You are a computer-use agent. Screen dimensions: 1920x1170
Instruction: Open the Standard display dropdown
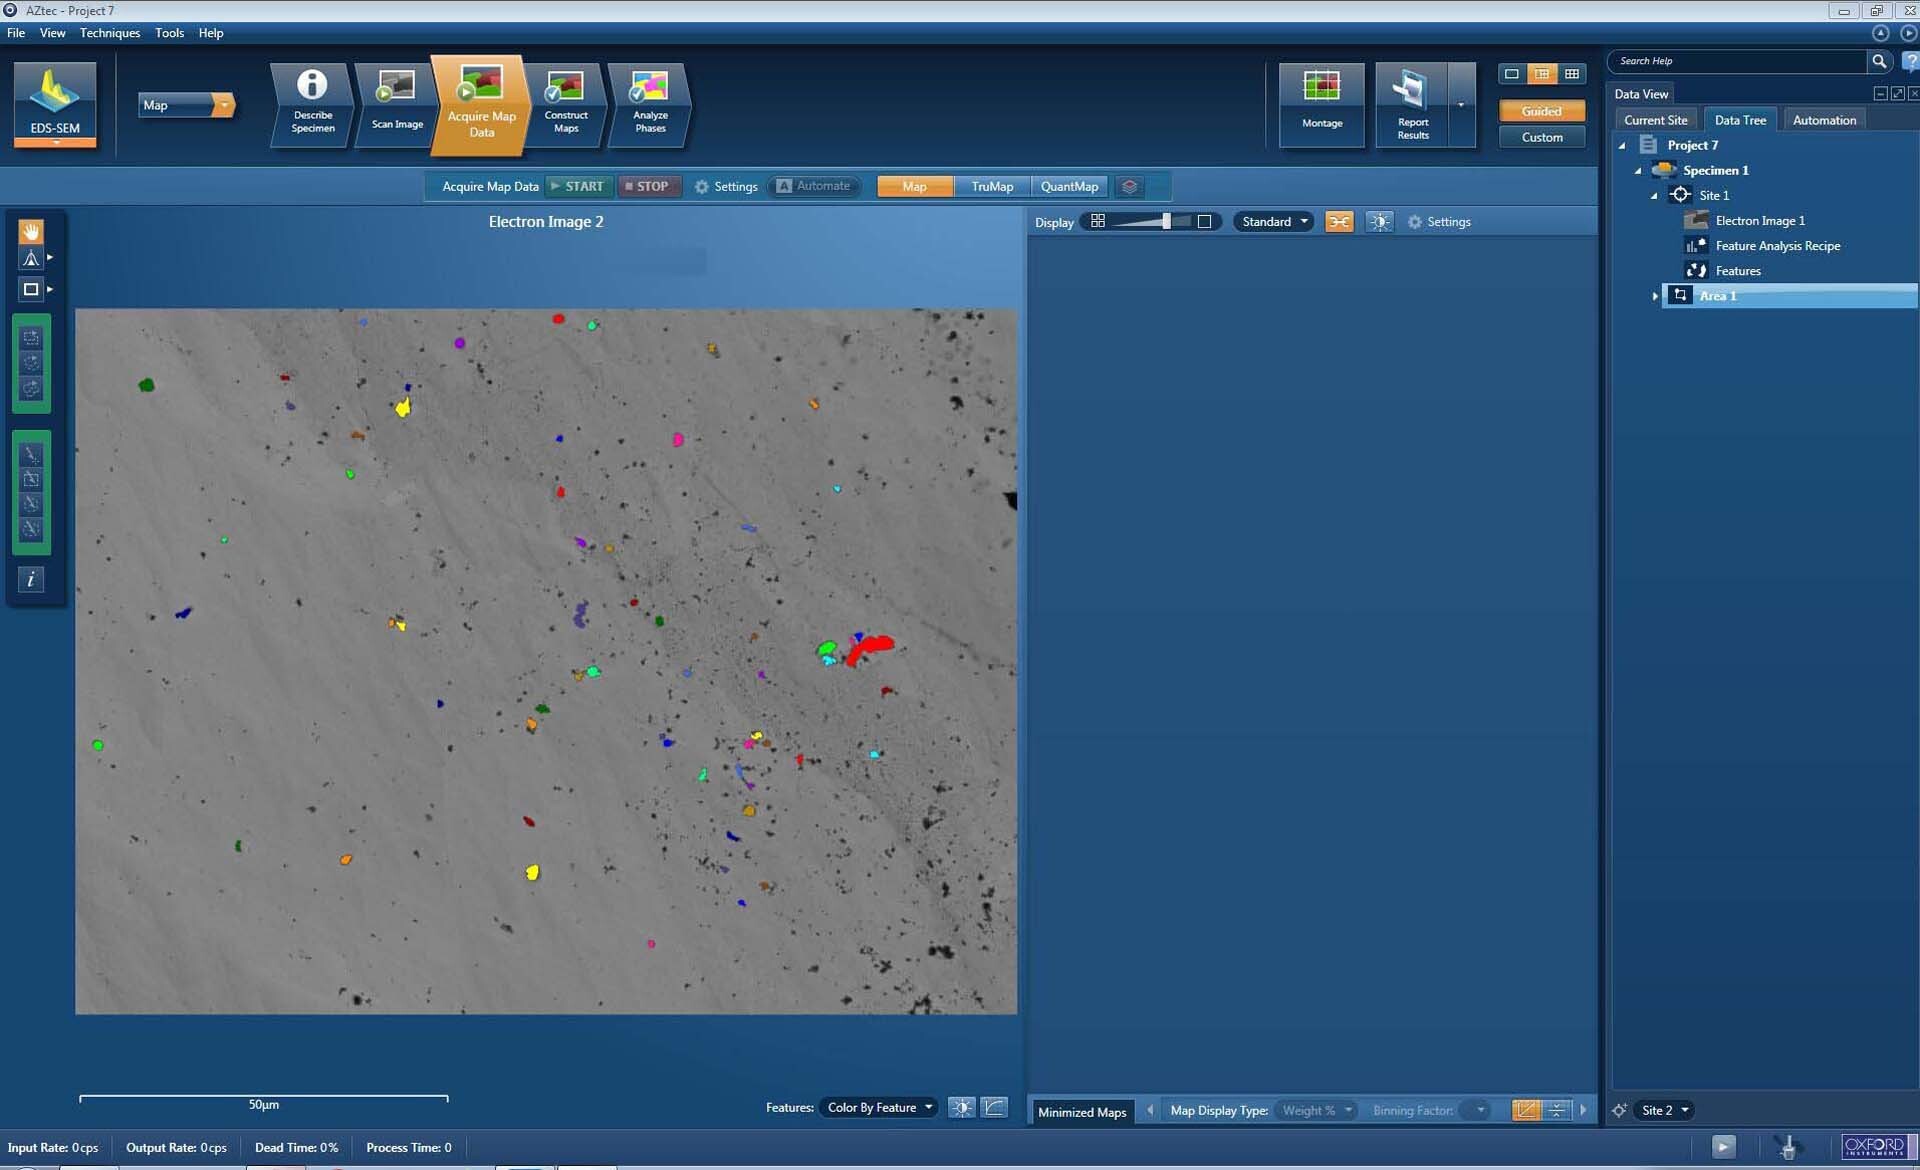1273,222
